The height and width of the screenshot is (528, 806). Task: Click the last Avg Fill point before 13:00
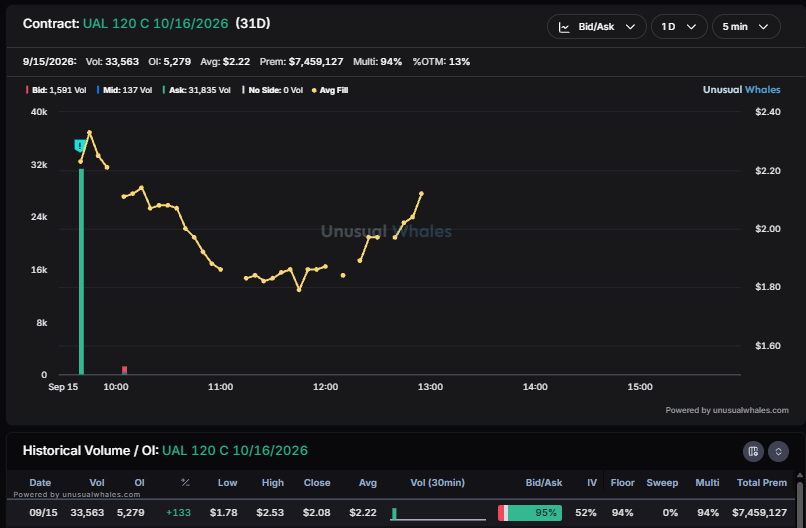click(422, 194)
